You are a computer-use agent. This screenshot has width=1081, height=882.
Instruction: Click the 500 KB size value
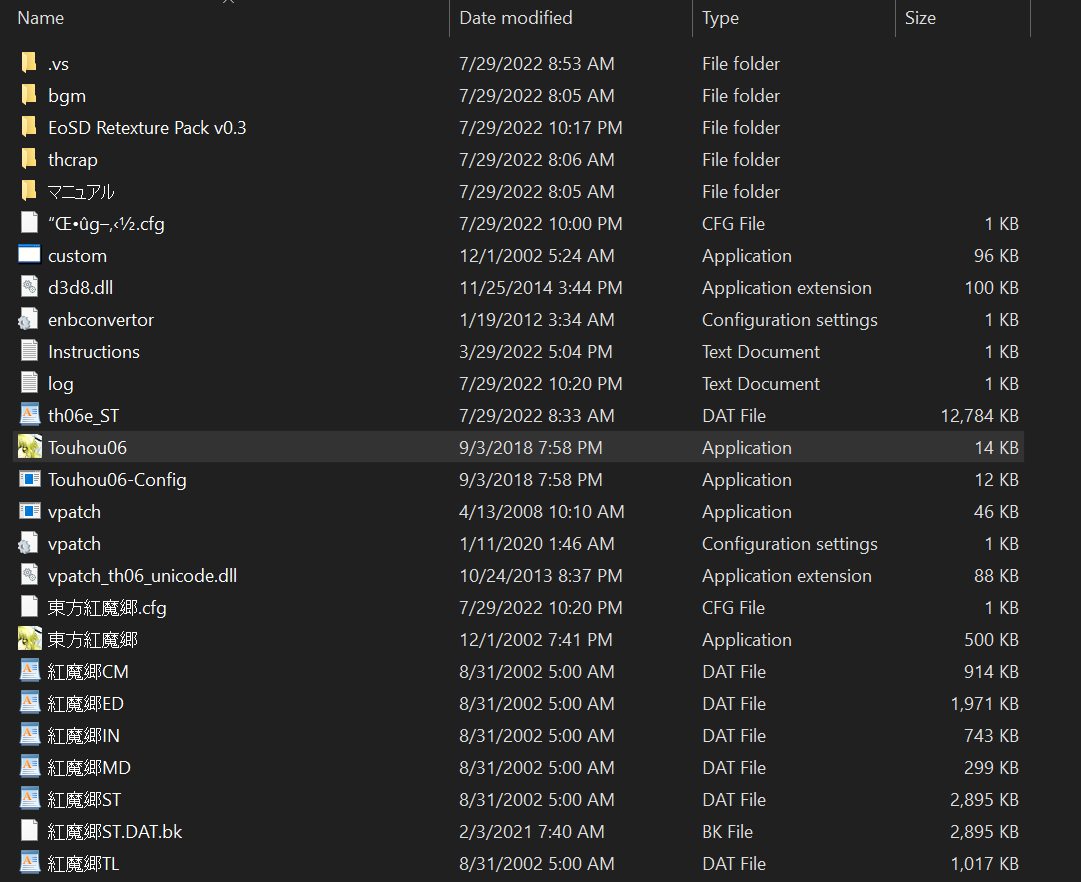coord(991,640)
